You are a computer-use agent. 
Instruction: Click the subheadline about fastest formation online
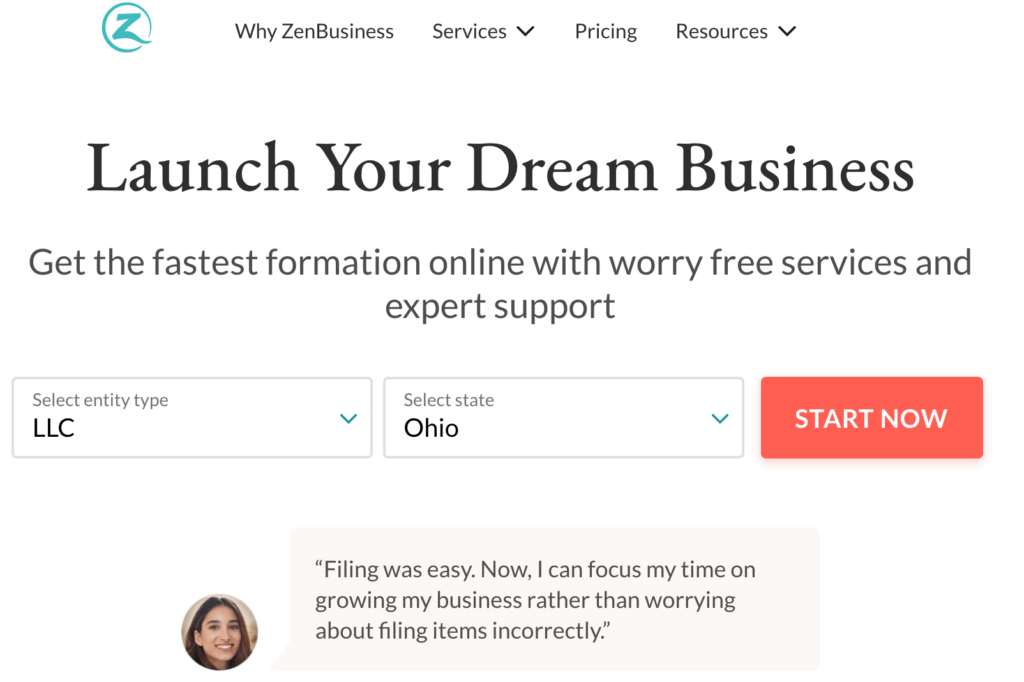[x=501, y=283]
